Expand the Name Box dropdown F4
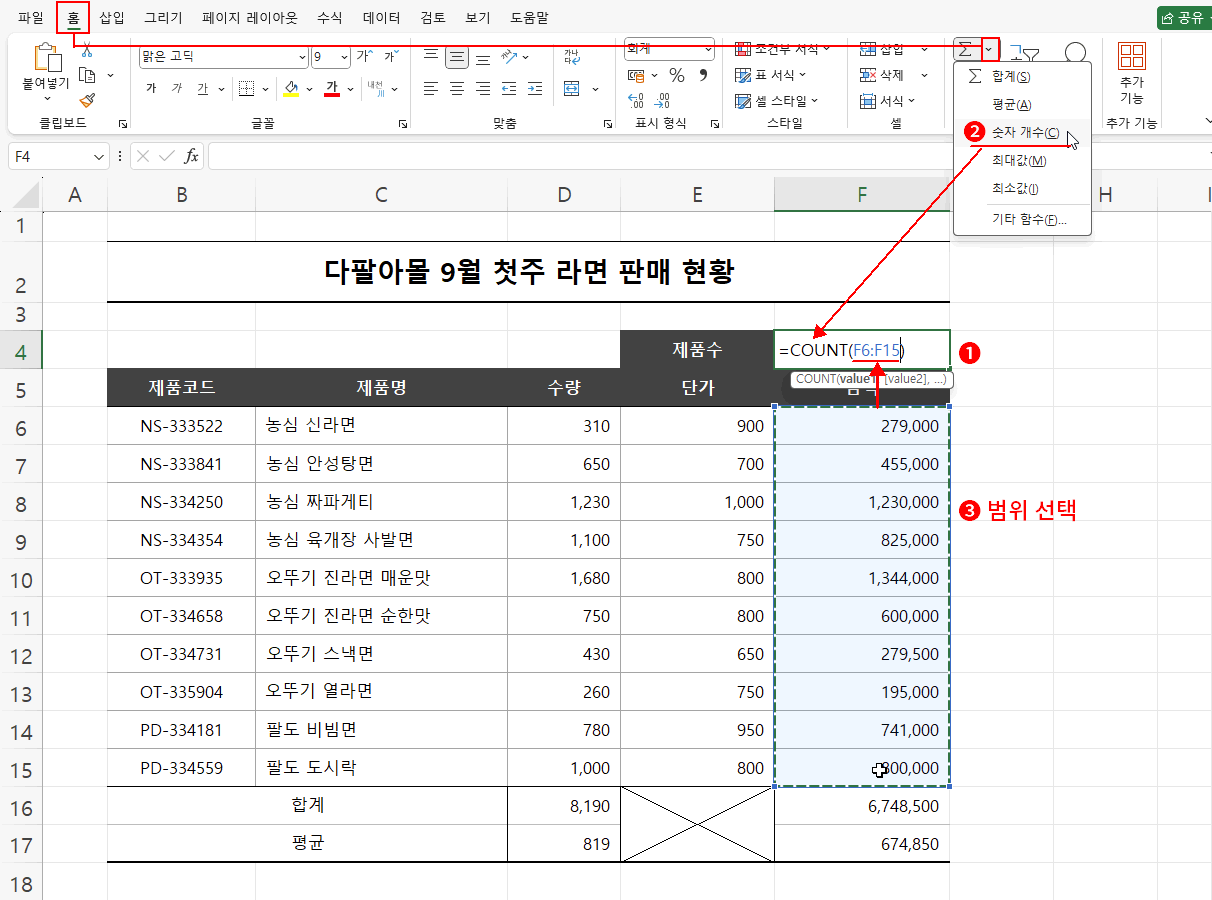 pos(99,157)
